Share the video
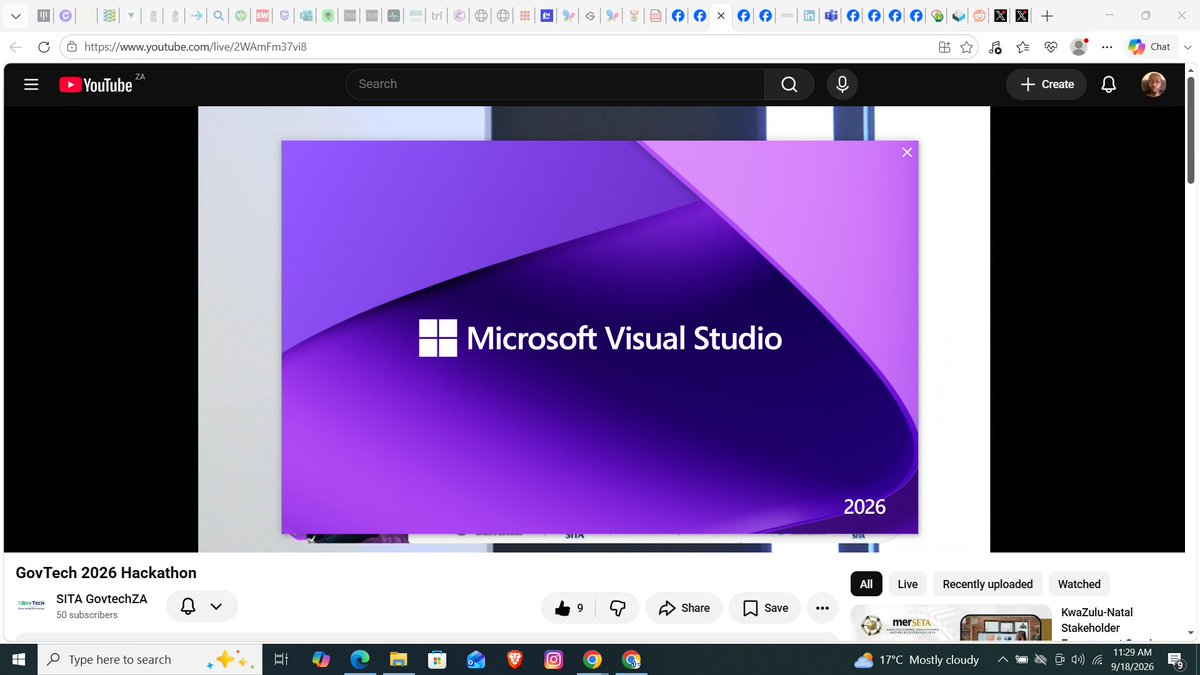Screen dimensions: 1200x675 click(x=684, y=608)
